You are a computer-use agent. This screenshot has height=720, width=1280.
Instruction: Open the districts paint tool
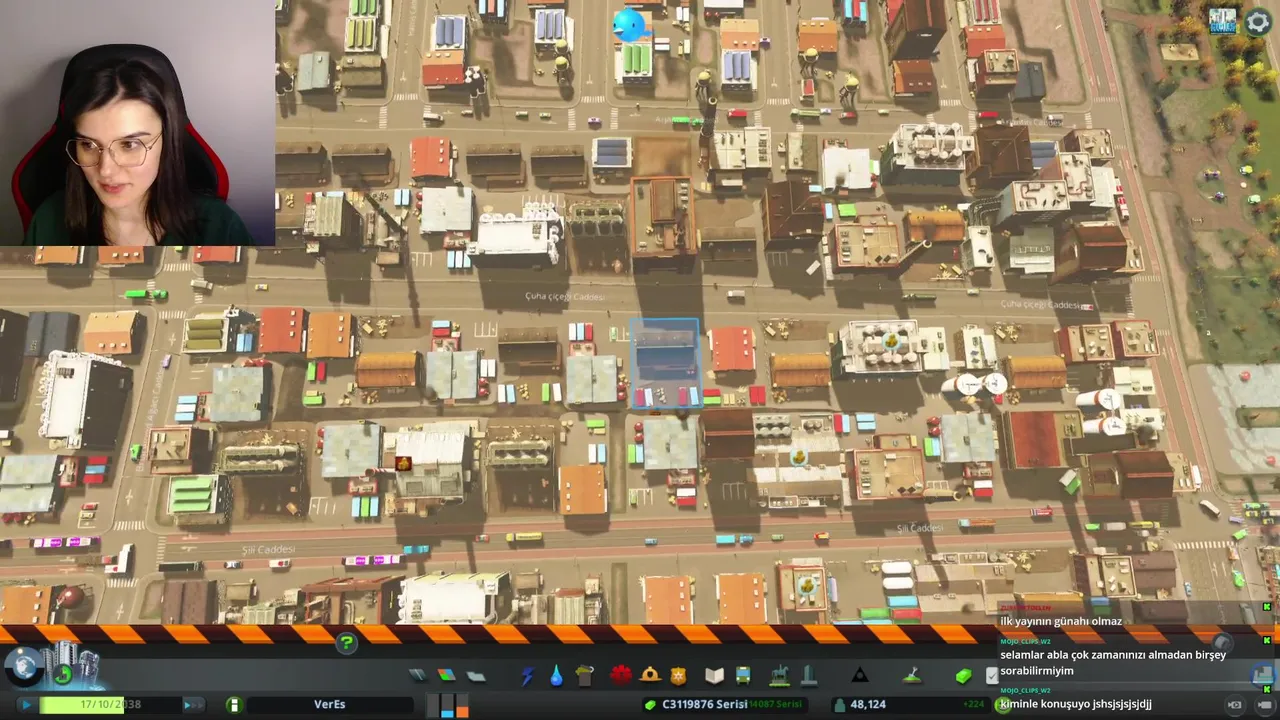click(476, 676)
